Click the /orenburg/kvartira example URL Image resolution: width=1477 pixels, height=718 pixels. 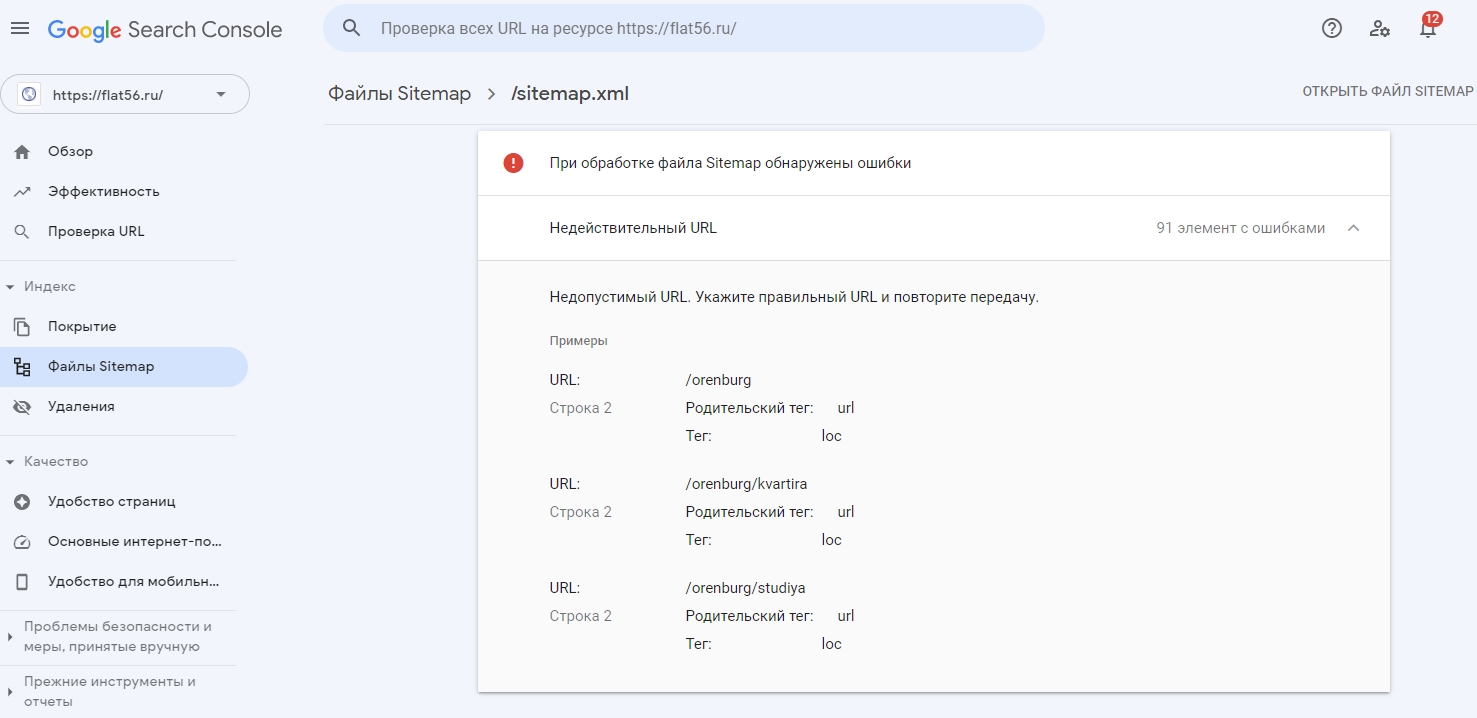point(746,484)
